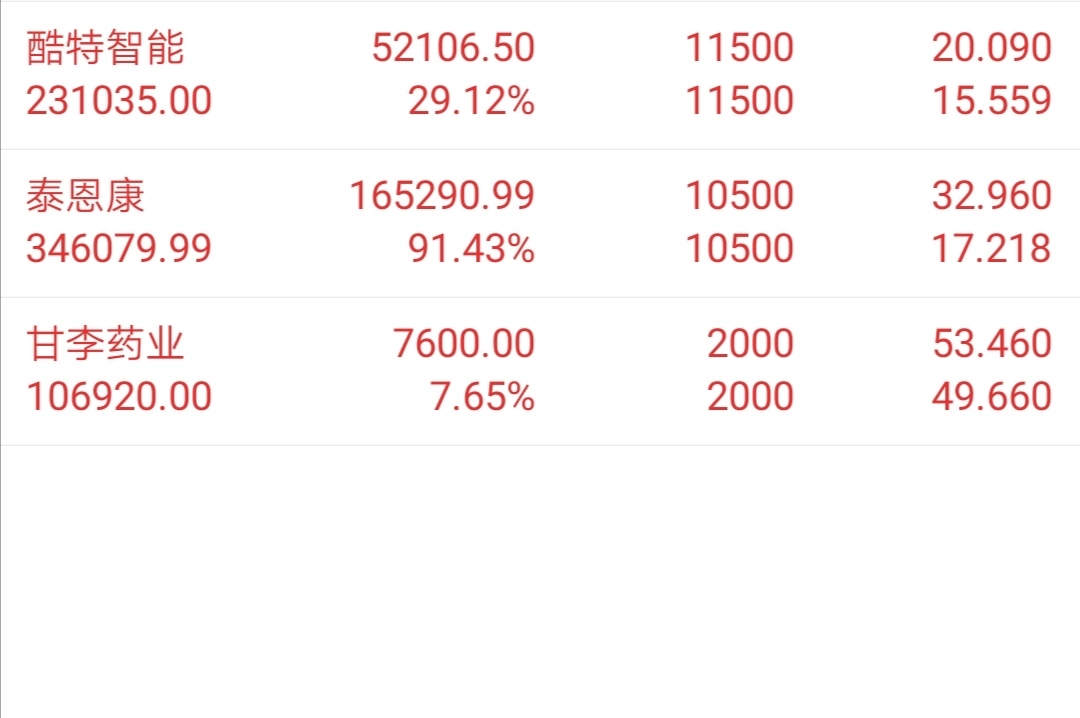Tap market value 106920.00 of 甘李药业

click(118, 397)
